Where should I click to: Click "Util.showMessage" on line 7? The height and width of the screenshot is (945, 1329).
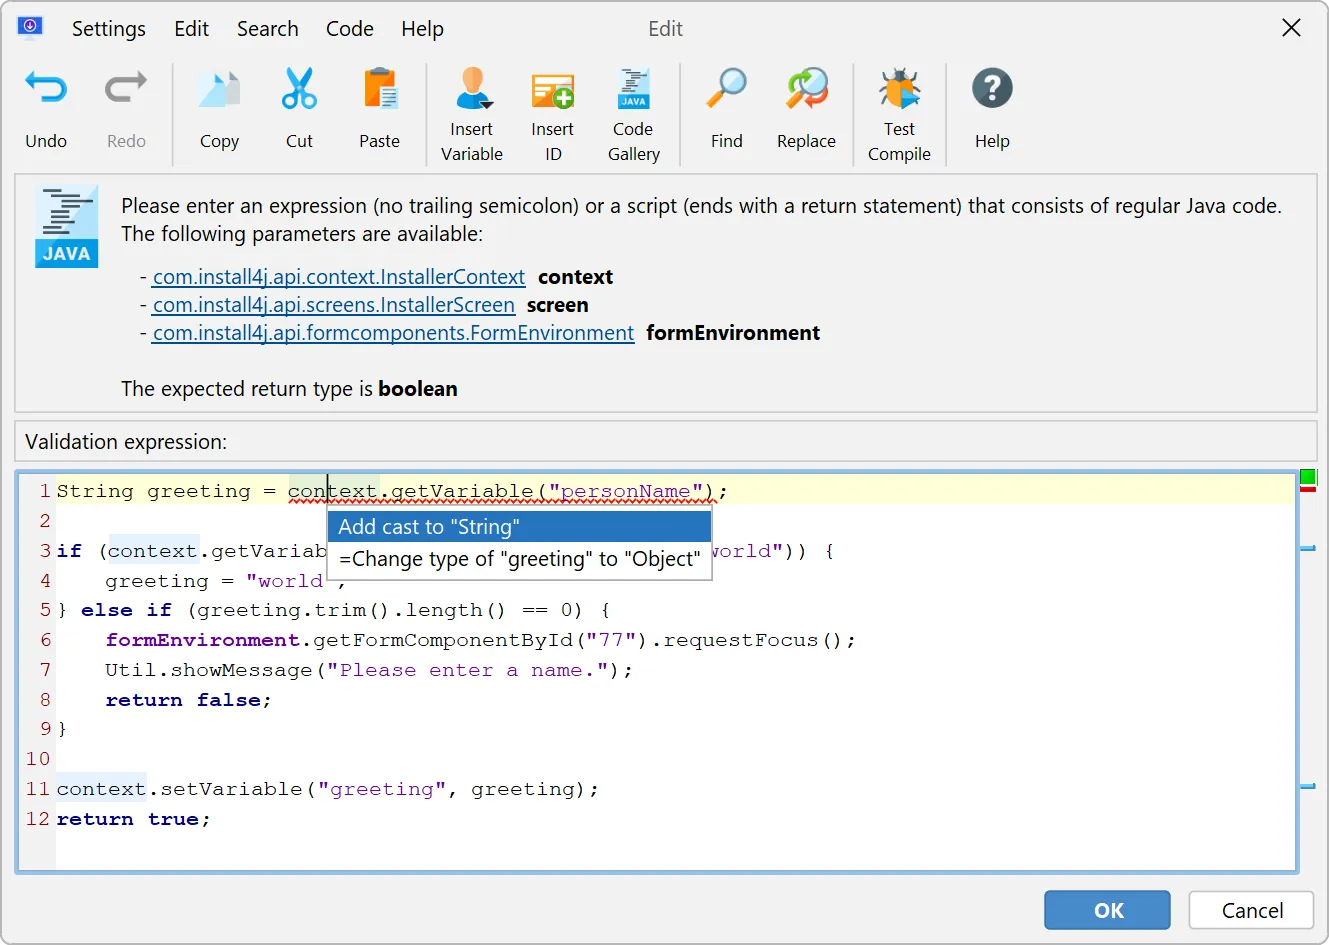point(209,670)
